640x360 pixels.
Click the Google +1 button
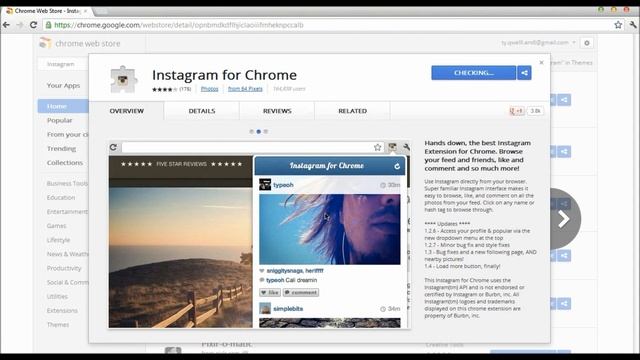point(517,111)
